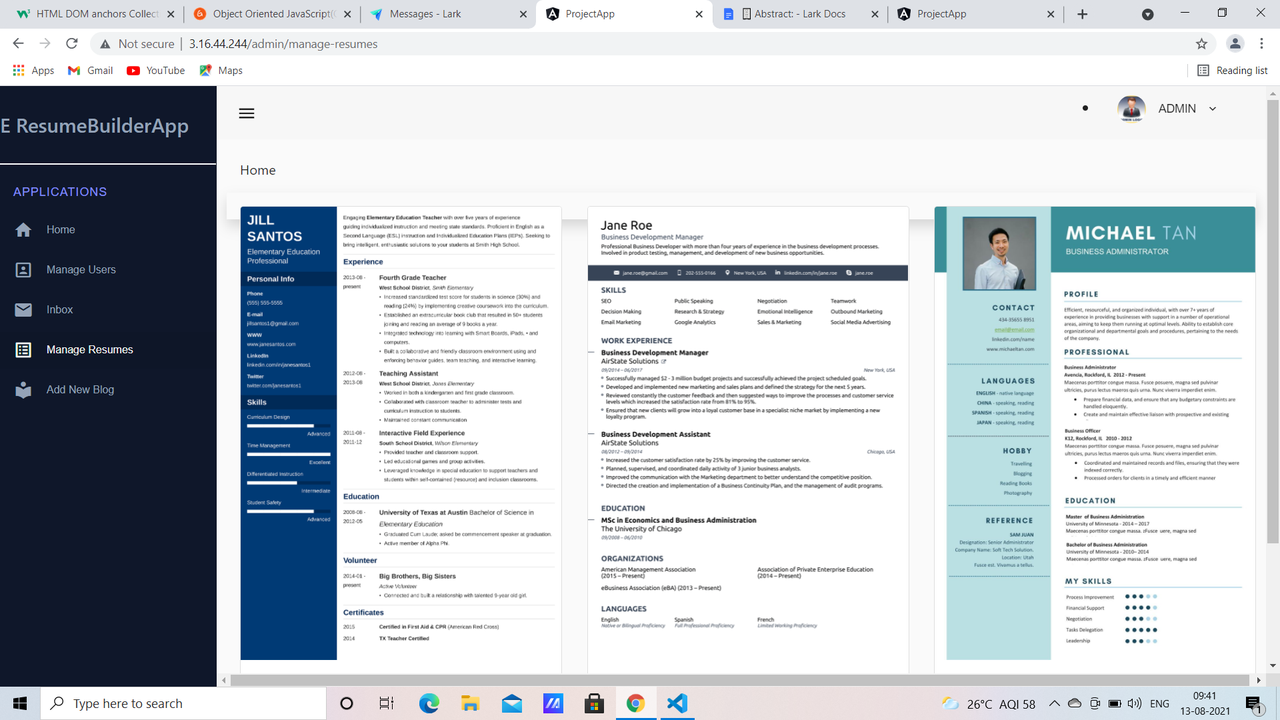The image size is (1280, 720).
Task: Click the browser reload button
Action: (x=70, y=44)
